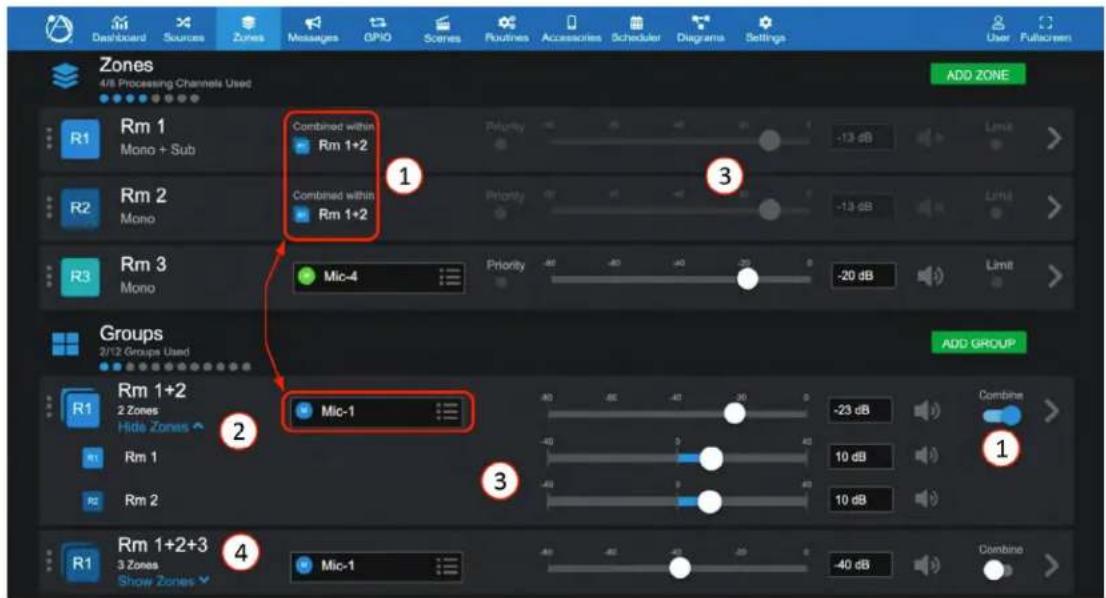Open the Accessories page

point(571,30)
